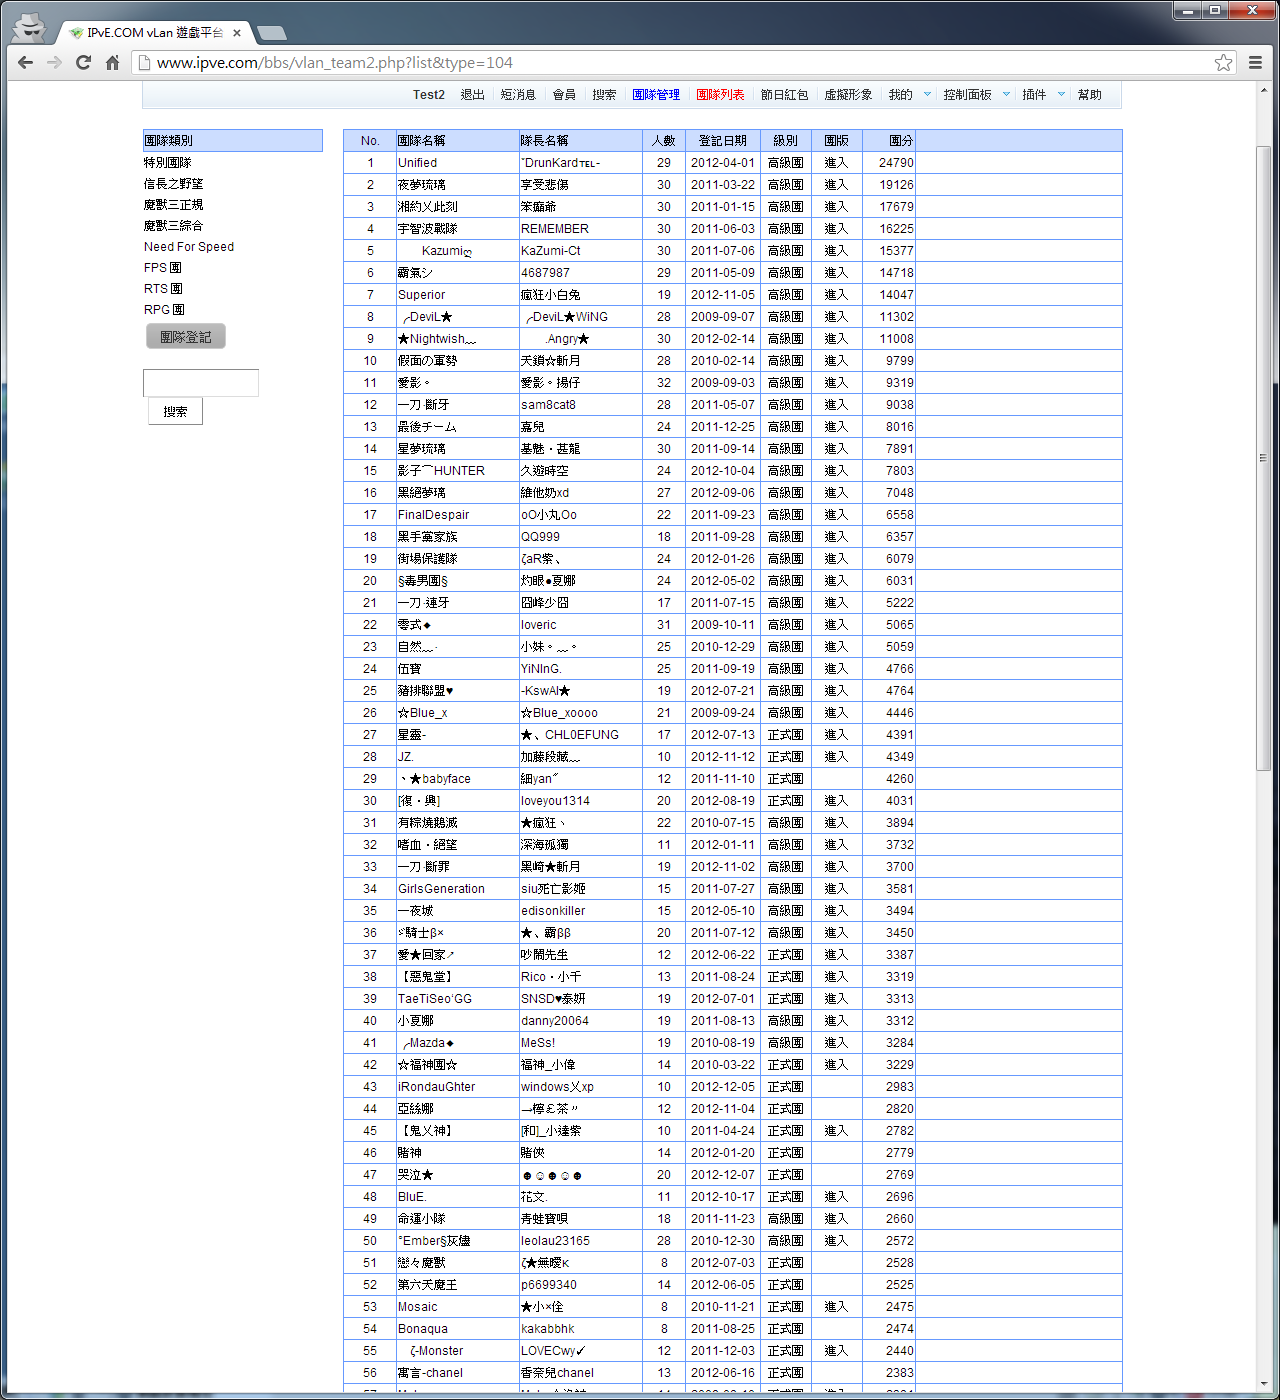Screen dimensions: 1280x1400
Task: Select the 魔獸三正規 category
Action: click(174, 205)
